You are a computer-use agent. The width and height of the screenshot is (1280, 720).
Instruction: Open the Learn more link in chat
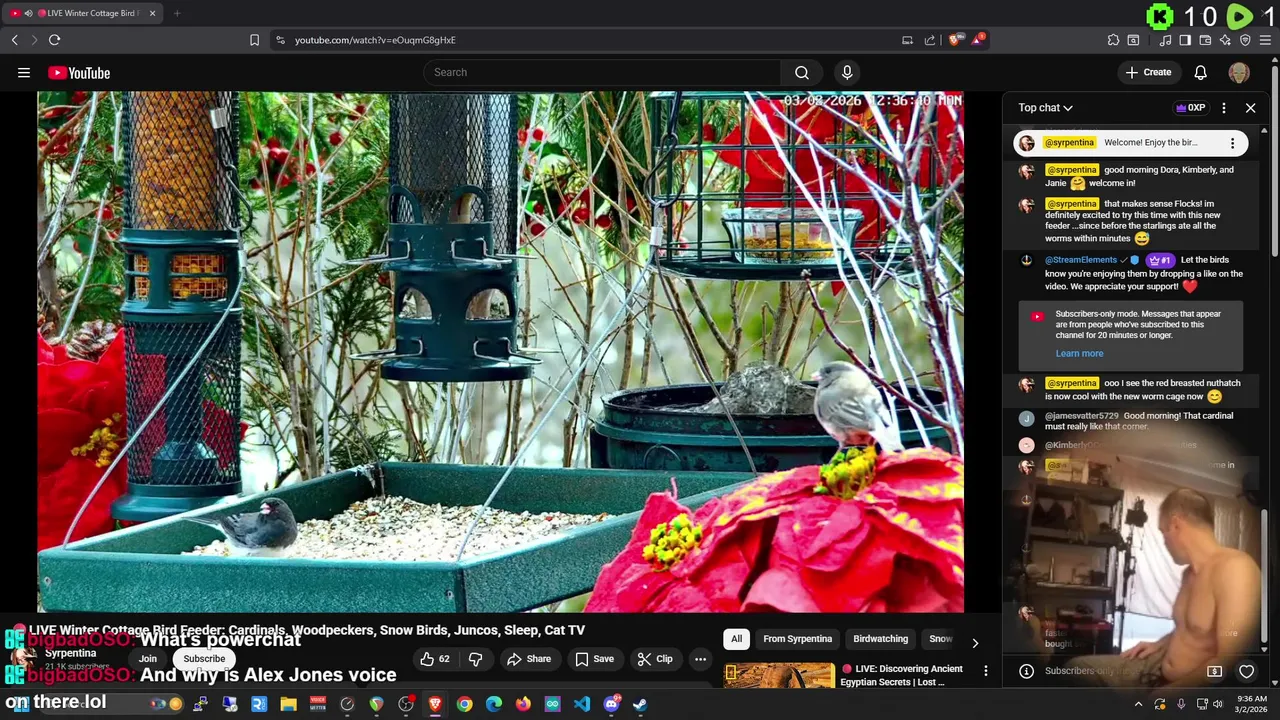point(1079,353)
